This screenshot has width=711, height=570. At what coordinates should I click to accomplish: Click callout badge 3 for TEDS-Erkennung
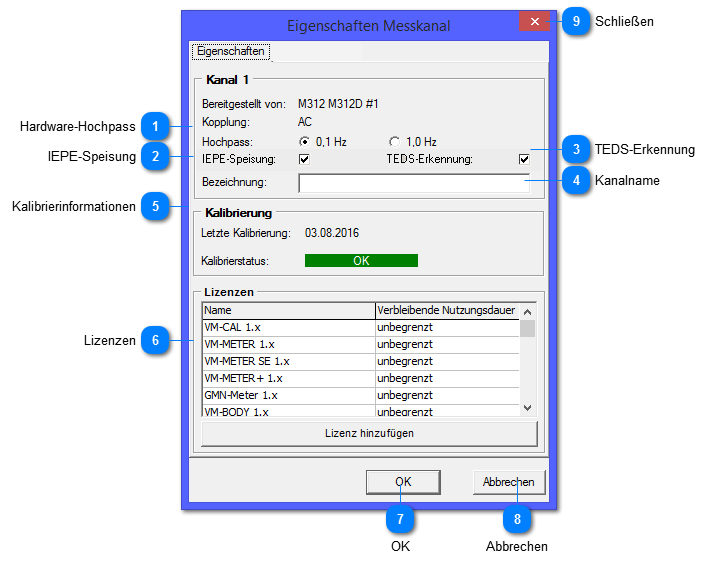click(574, 149)
